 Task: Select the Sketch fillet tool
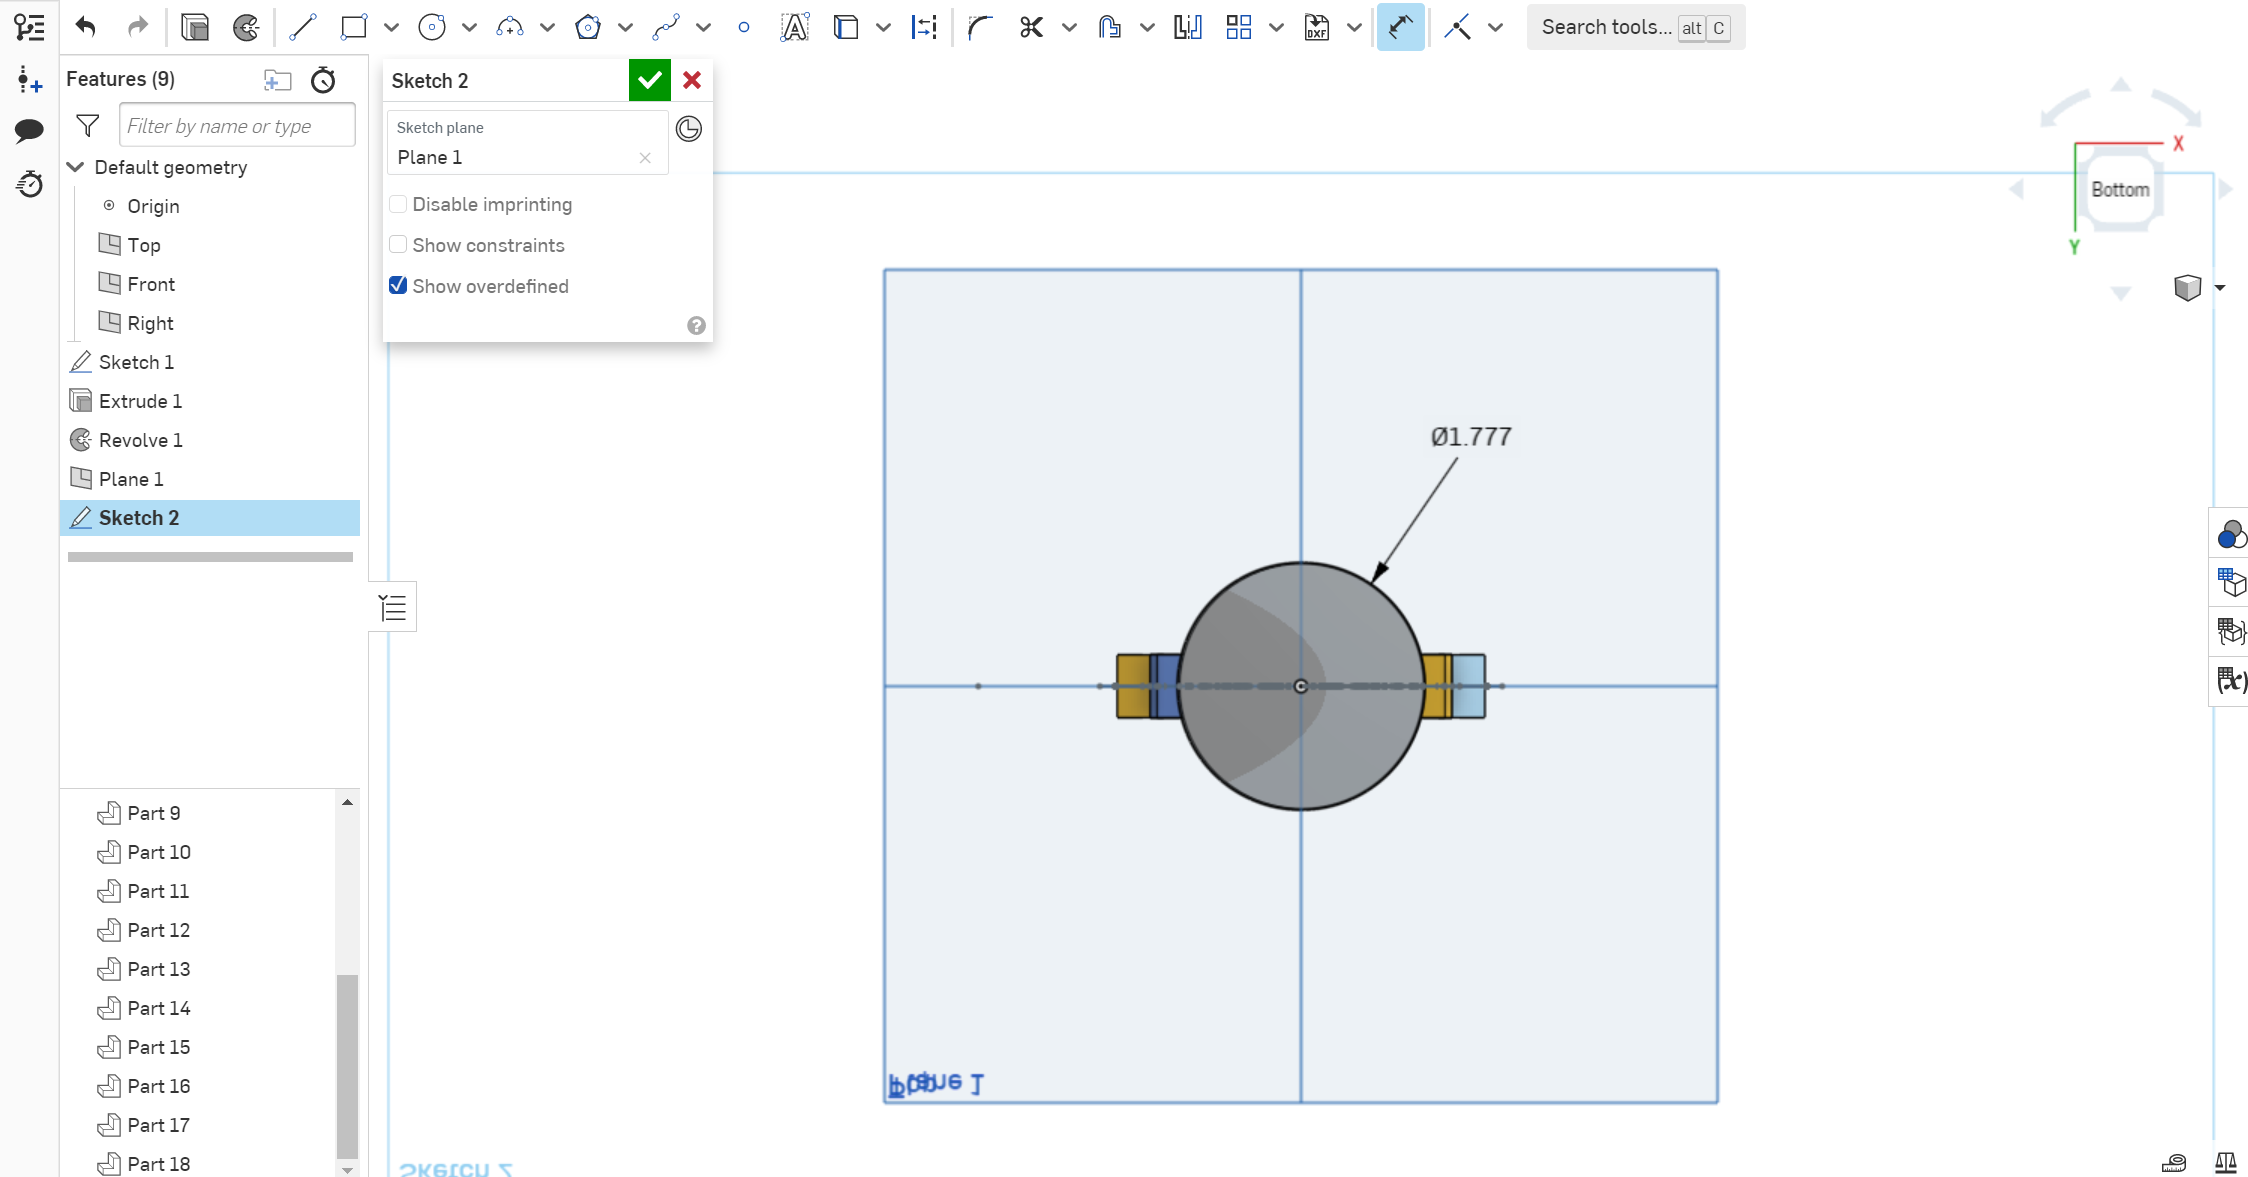981,27
